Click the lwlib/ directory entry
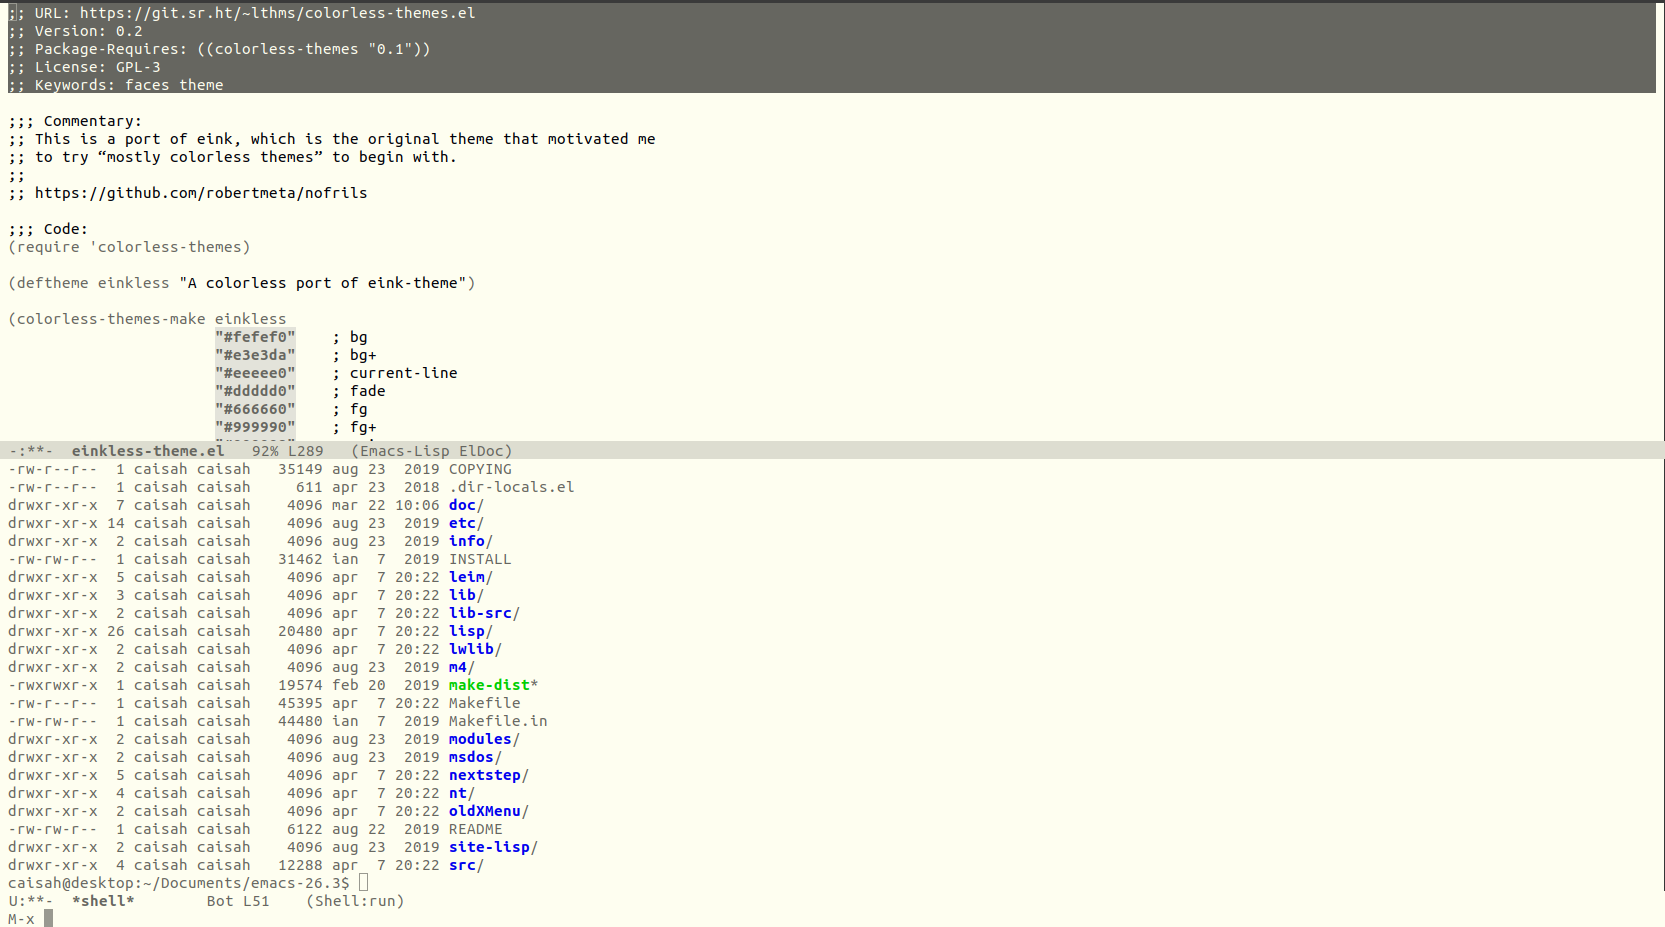The height and width of the screenshot is (927, 1665). pyautogui.click(x=475, y=649)
